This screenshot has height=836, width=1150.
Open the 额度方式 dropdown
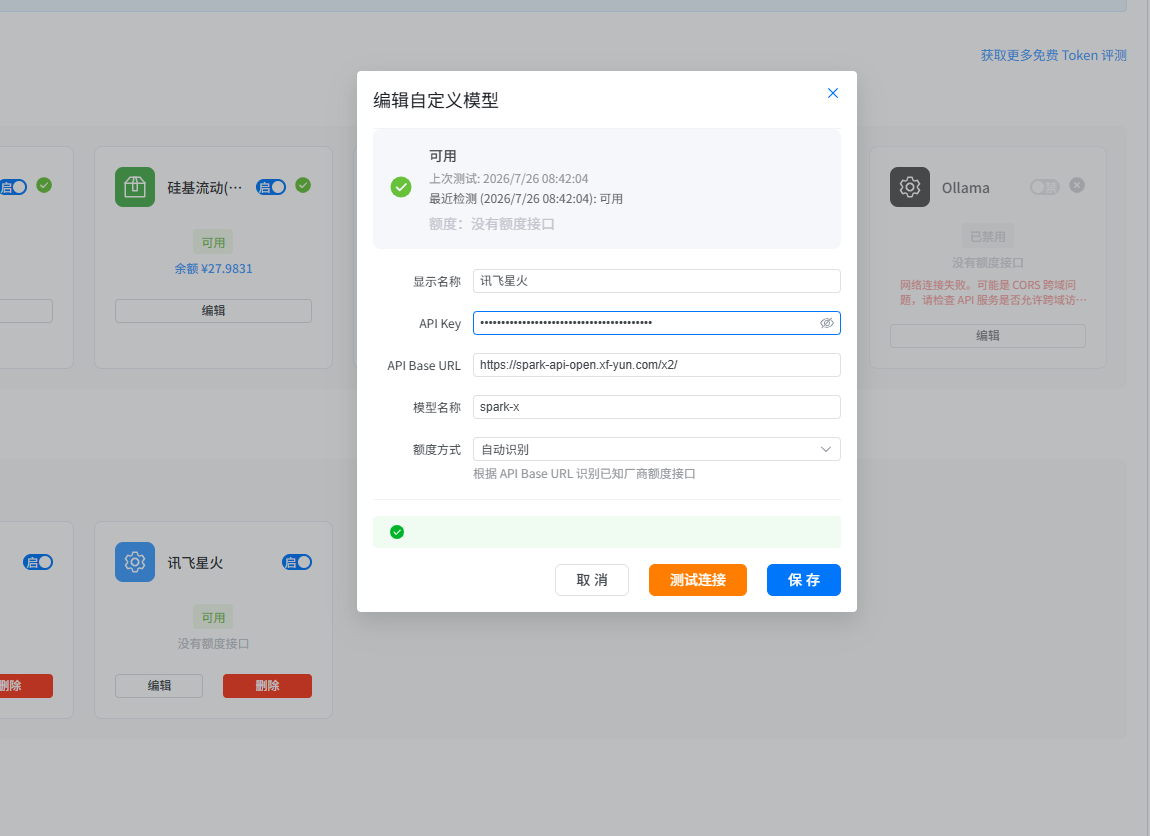(656, 449)
